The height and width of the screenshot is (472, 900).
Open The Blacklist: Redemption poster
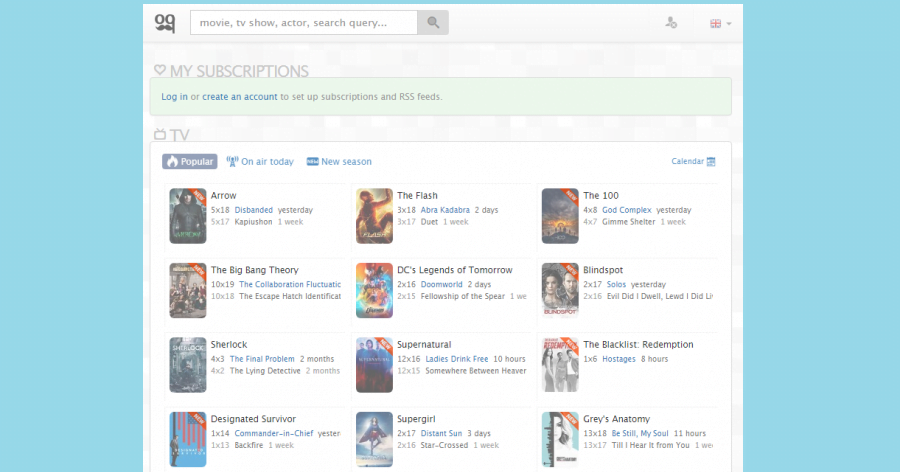tap(560, 365)
